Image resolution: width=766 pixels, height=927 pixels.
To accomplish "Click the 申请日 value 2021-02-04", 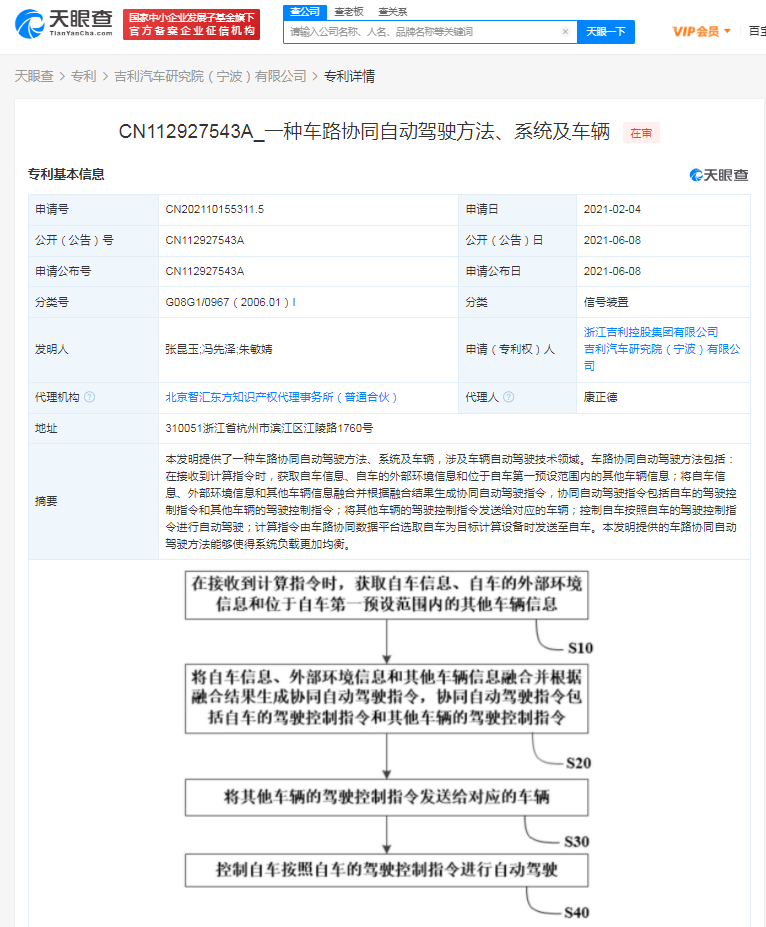I will click(x=612, y=209).
